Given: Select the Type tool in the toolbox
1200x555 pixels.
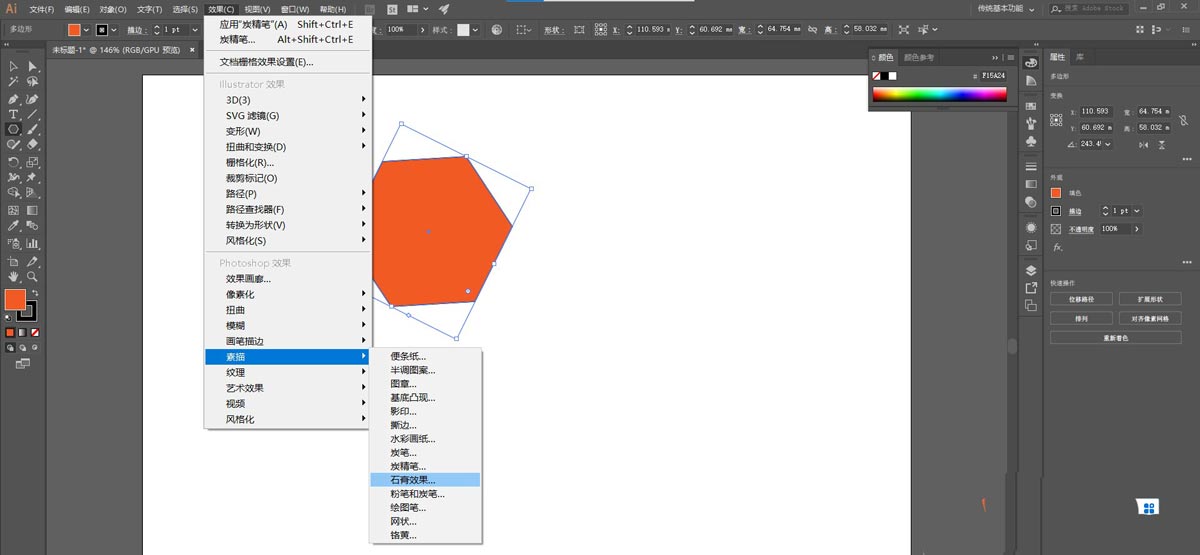Looking at the screenshot, I should point(13,115).
